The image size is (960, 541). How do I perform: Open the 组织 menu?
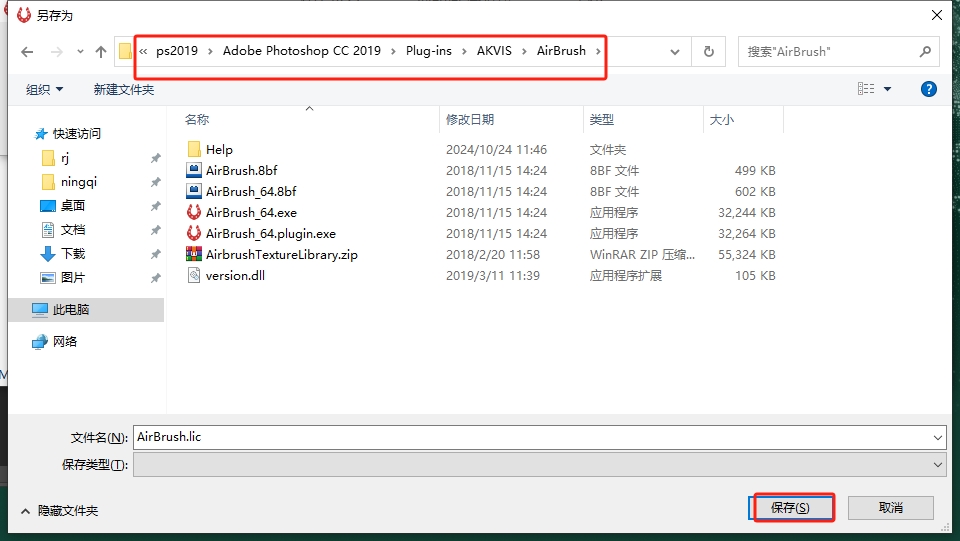(x=44, y=89)
